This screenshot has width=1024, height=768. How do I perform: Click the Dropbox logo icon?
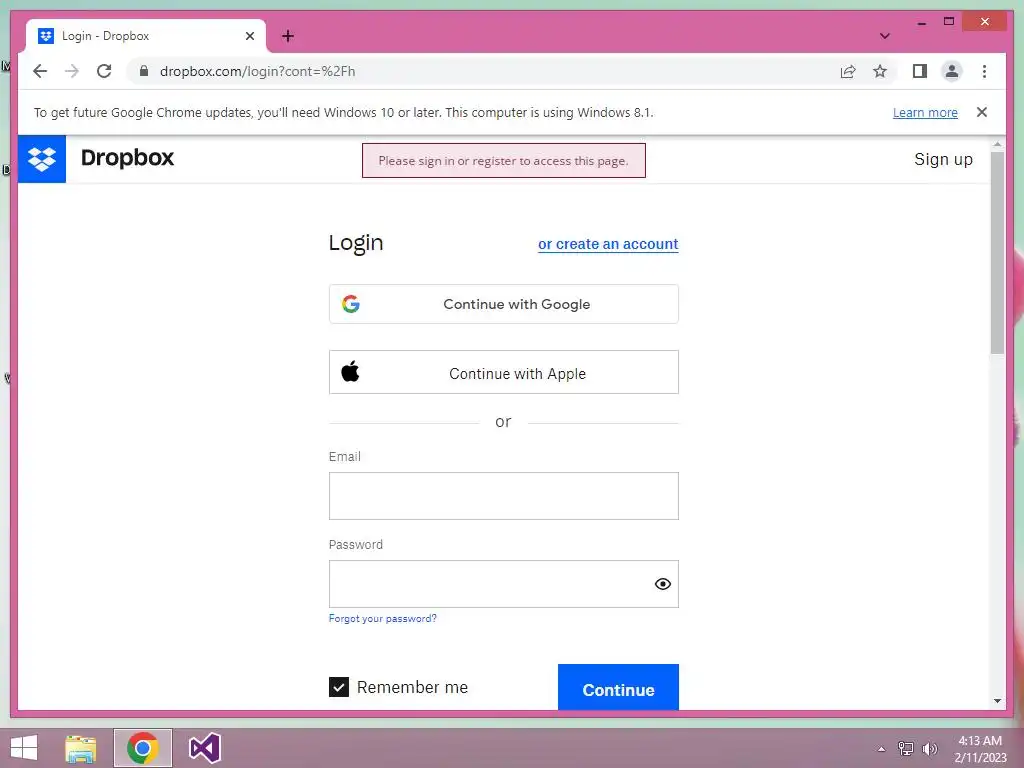(42, 159)
